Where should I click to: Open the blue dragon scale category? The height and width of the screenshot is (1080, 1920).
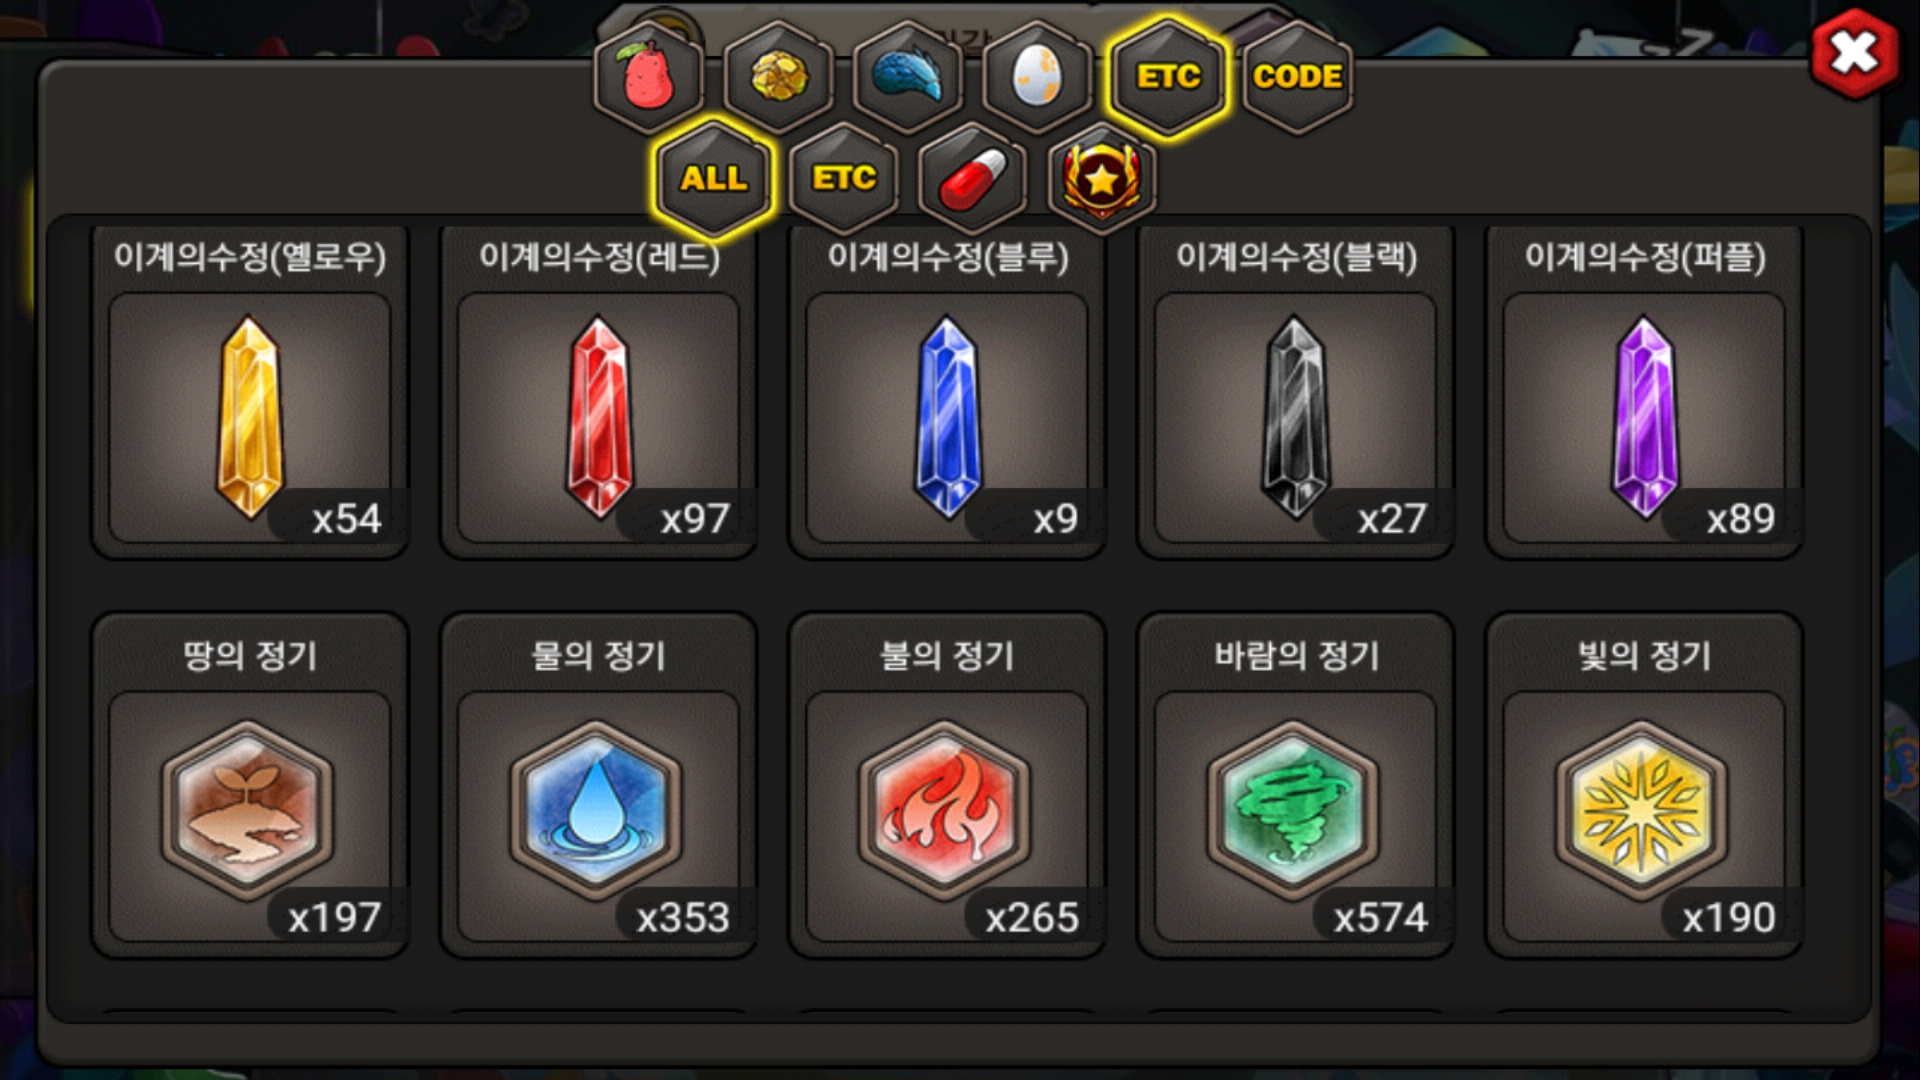click(x=908, y=77)
